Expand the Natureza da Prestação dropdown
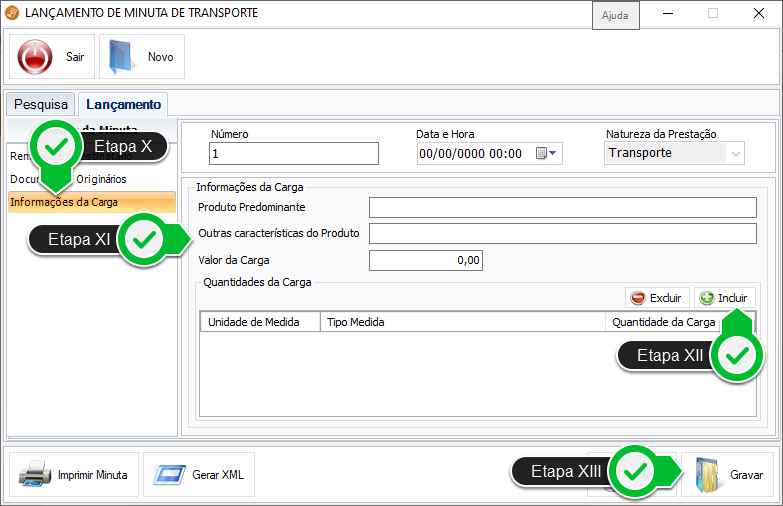783x506 pixels. 735,154
